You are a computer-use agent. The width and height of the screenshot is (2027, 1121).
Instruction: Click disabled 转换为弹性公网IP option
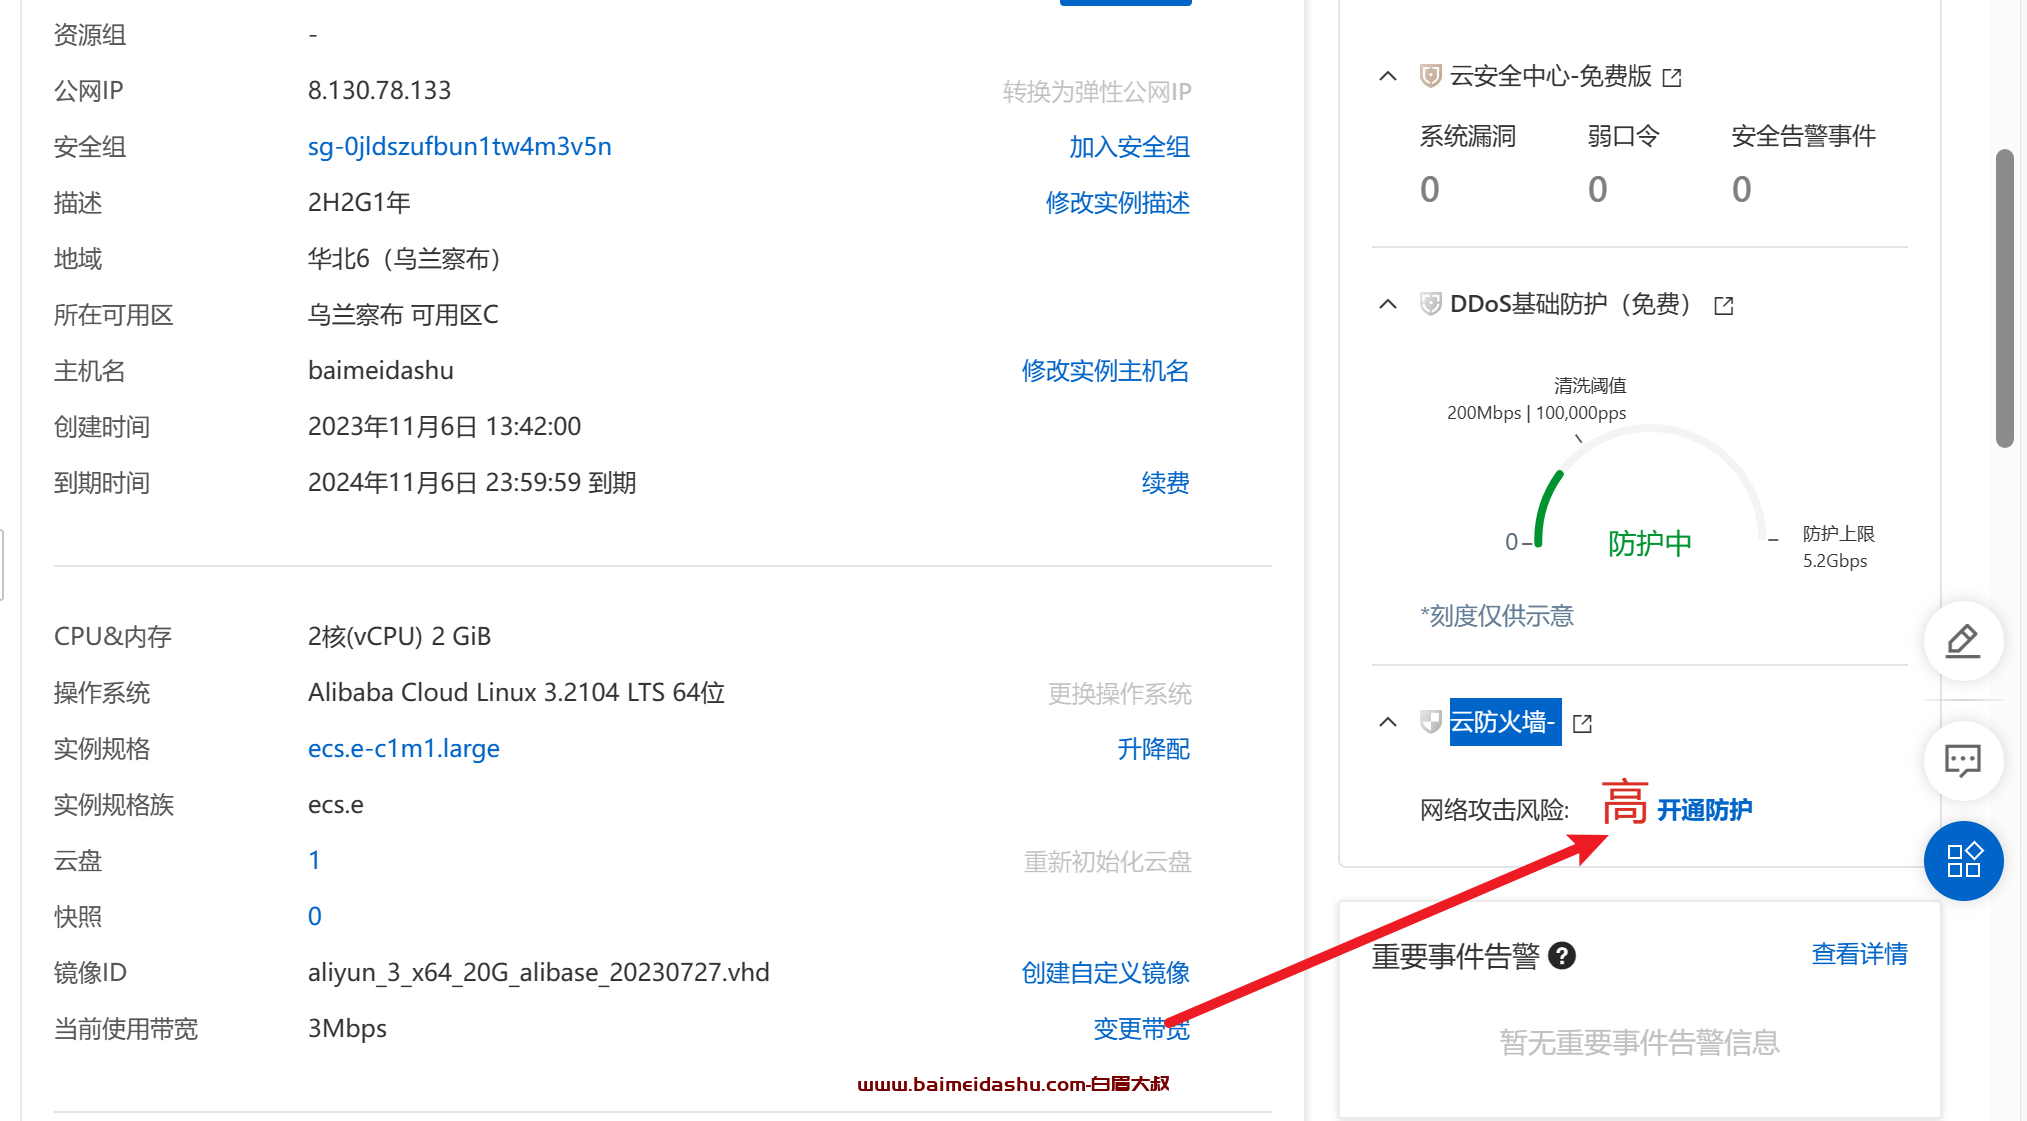[x=1097, y=92]
